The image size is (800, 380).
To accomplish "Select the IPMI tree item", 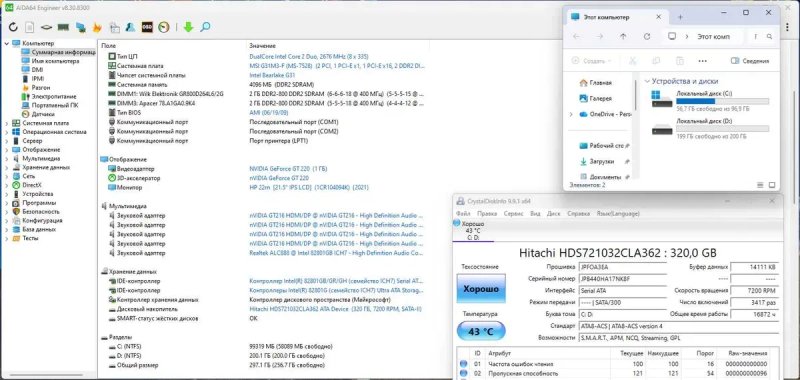I will point(38,79).
